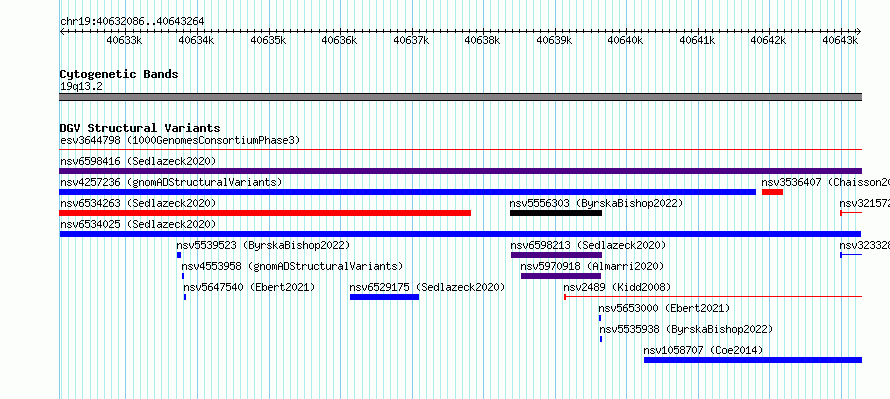Open the nsv2489 (Kidd2008) label
890x399 pixels.
617,287
